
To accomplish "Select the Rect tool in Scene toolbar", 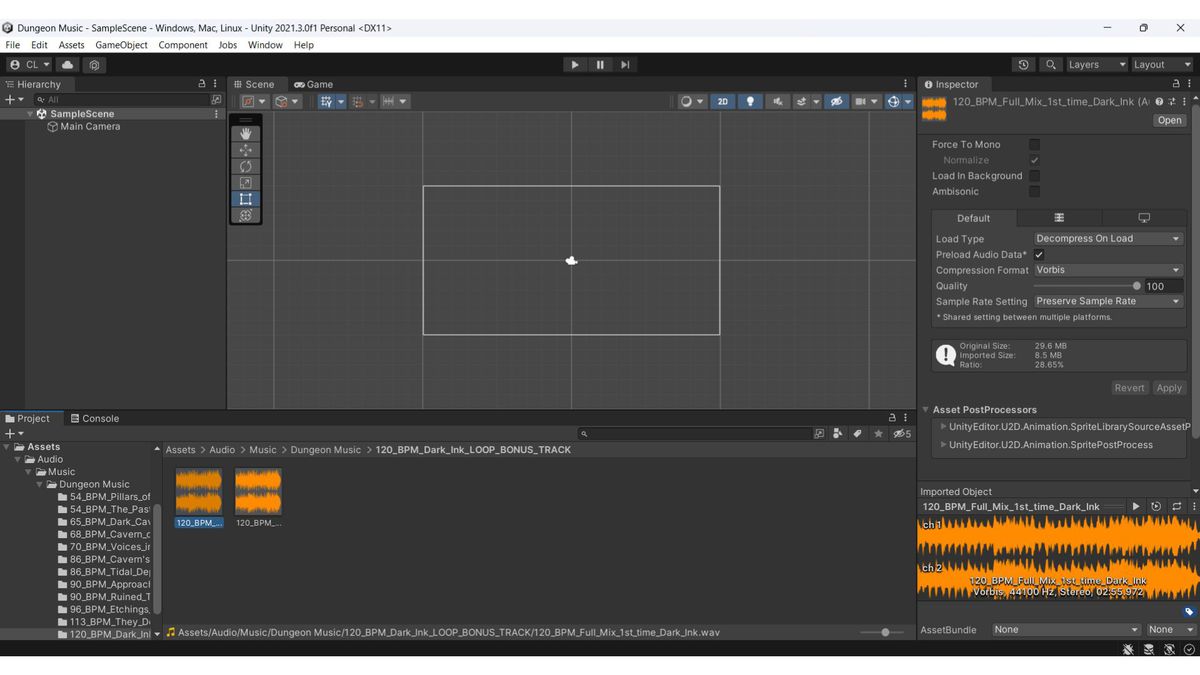I will 246,199.
